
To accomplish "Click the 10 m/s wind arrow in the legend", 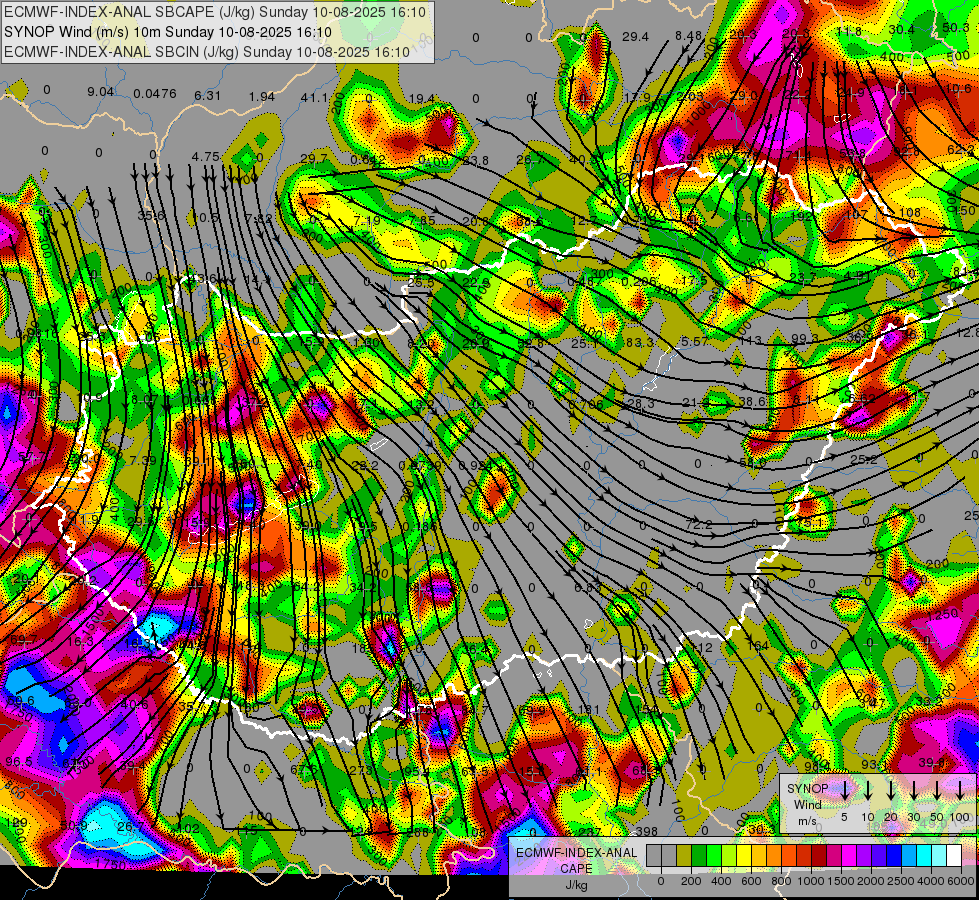I will pyautogui.click(x=868, y=790).
